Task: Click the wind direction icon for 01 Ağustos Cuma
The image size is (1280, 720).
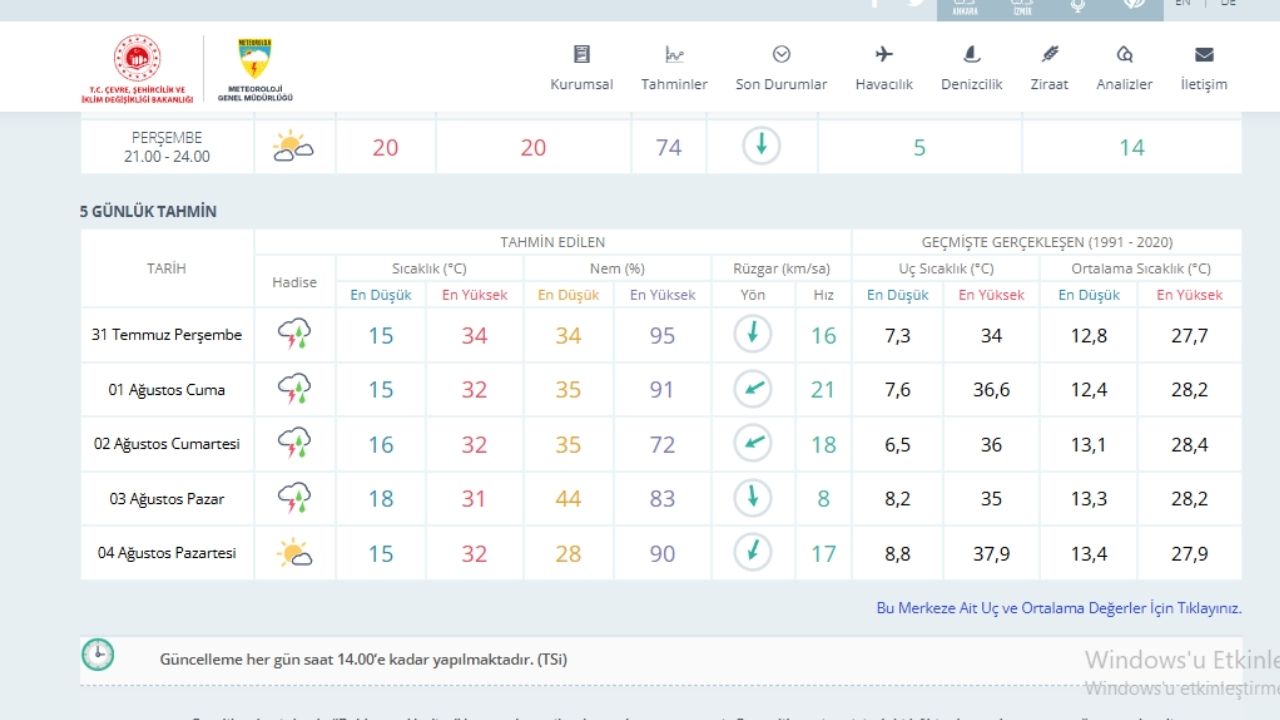Action: [x=752, y=389]
